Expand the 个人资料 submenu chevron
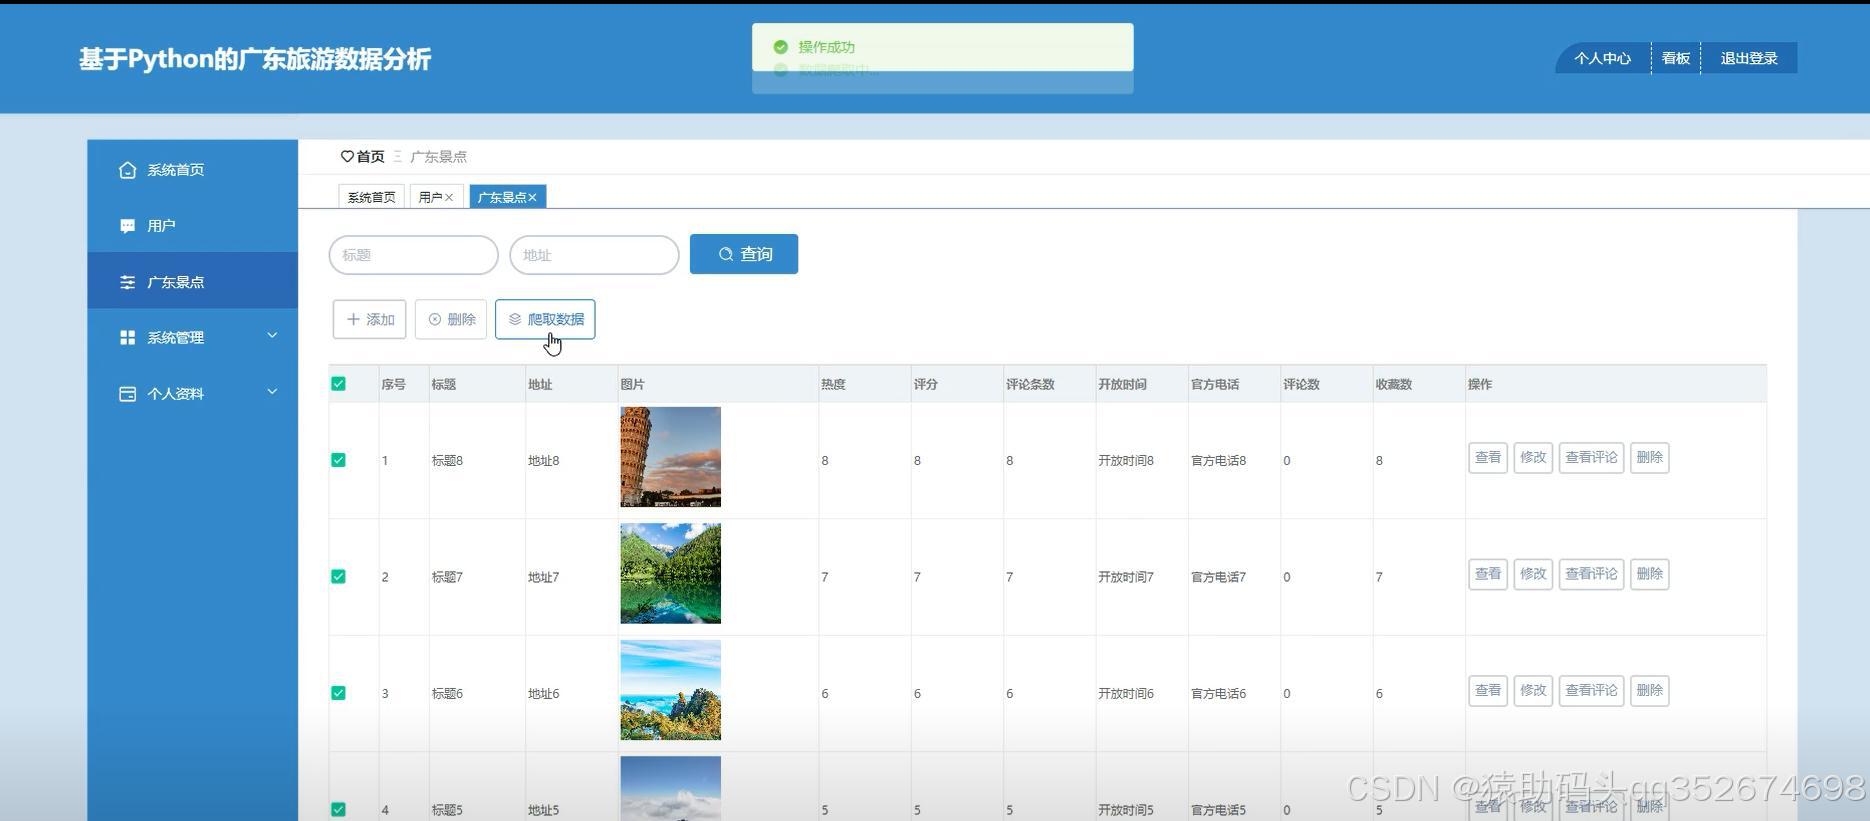 [272, 392]
